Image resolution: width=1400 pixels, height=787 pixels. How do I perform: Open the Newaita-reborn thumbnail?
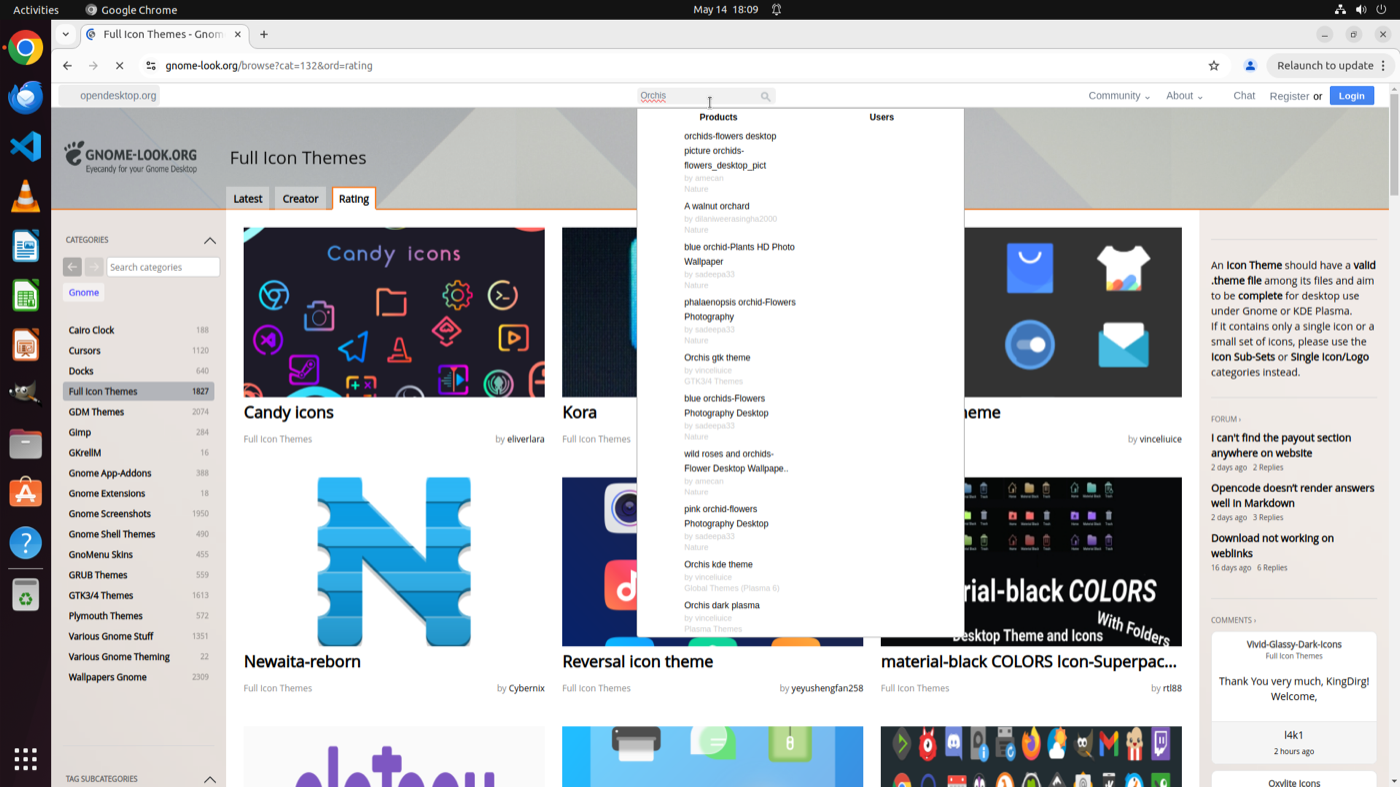click(394, 562)
